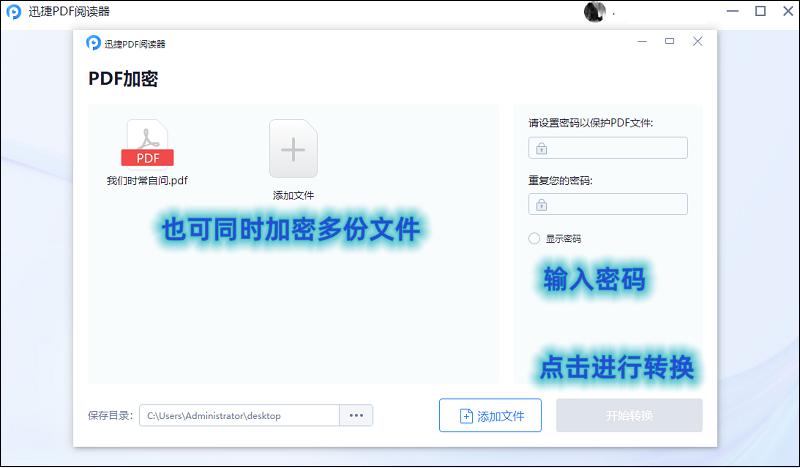Image resolution: width=800 pixels, height=468 pixels.
Task: Maximize the main reader window
Action: click(x=760, y=11)
